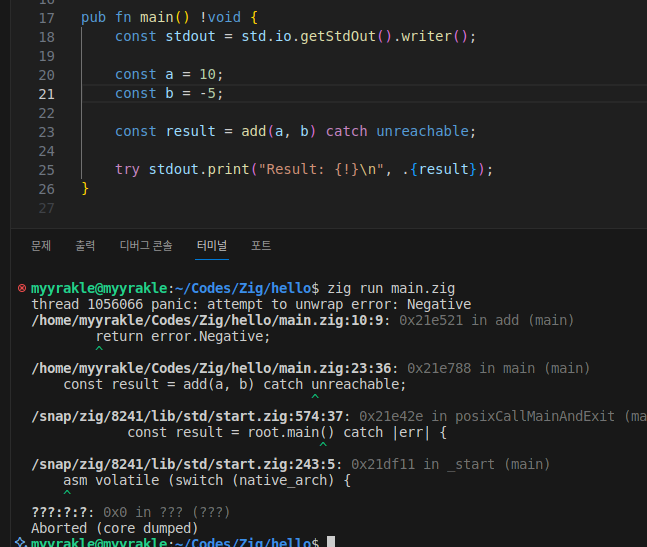Screen dimensions: 647x547
Task: Open the 출력 panel tab
Action: [x=86, y=245]
